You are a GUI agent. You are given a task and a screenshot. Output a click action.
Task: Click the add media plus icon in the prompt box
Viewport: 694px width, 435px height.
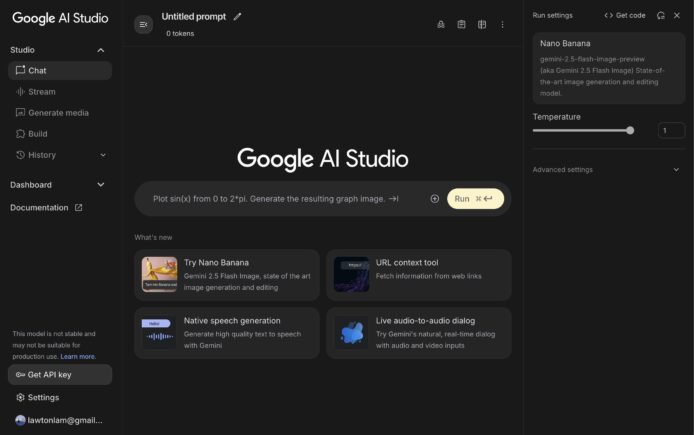point(435,199)
